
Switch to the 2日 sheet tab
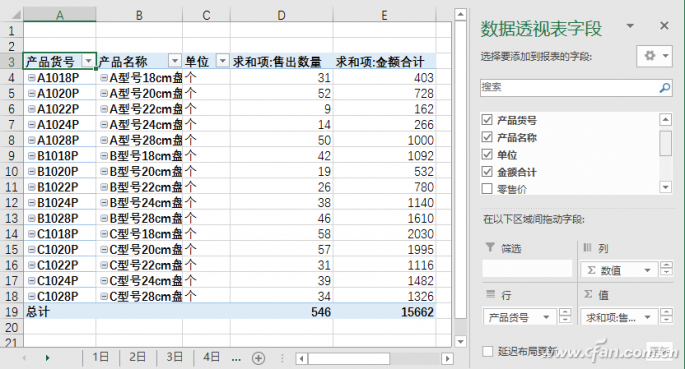click(x=137, y=357)
